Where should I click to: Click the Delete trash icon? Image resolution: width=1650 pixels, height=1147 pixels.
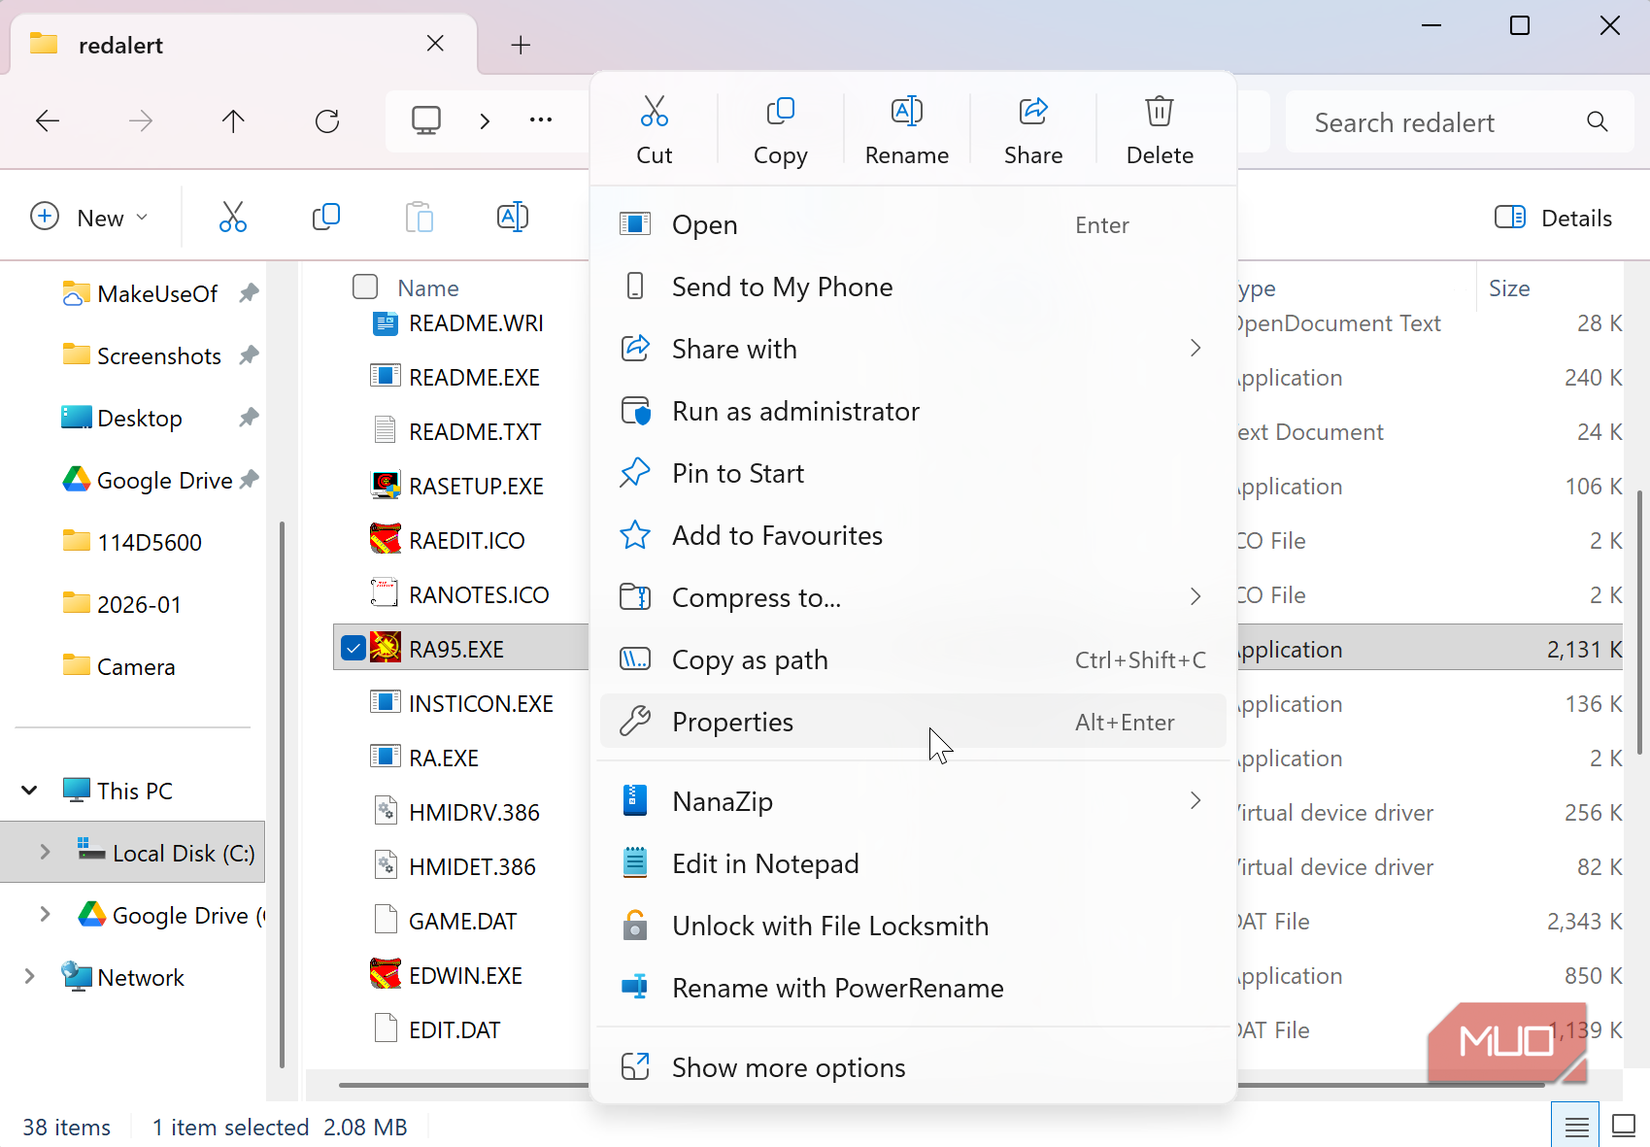pyautogui.click(x=1159, y=111)
